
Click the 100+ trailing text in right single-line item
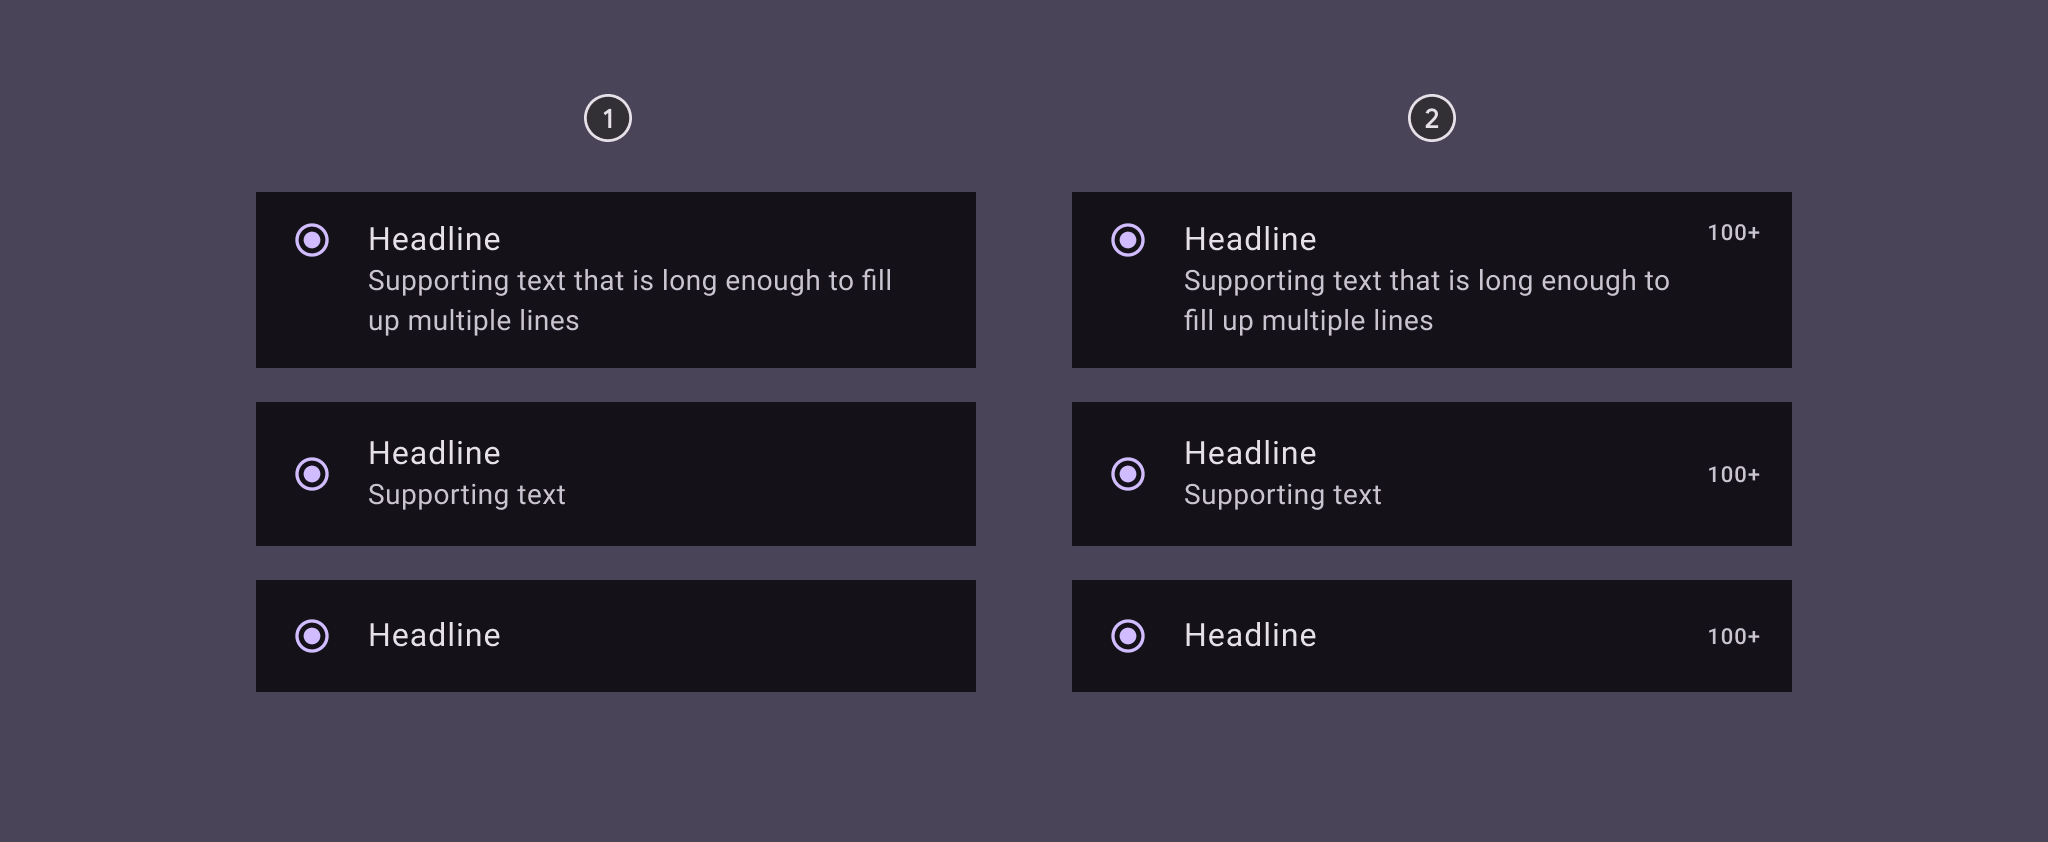coord(1733,637)
